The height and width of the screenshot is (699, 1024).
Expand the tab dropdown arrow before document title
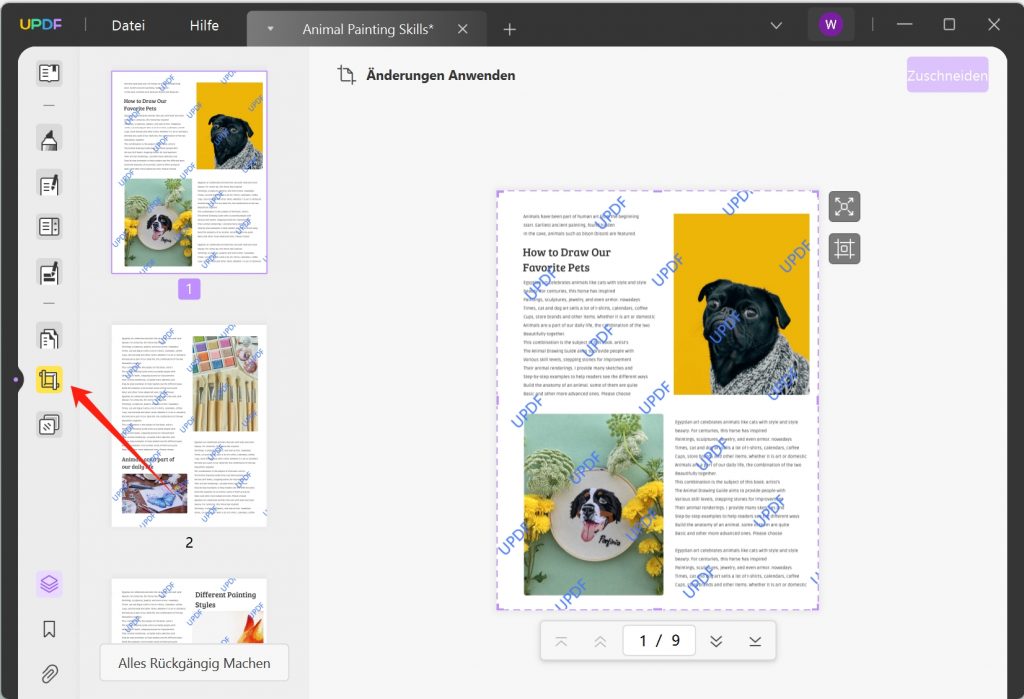point(270,29)
